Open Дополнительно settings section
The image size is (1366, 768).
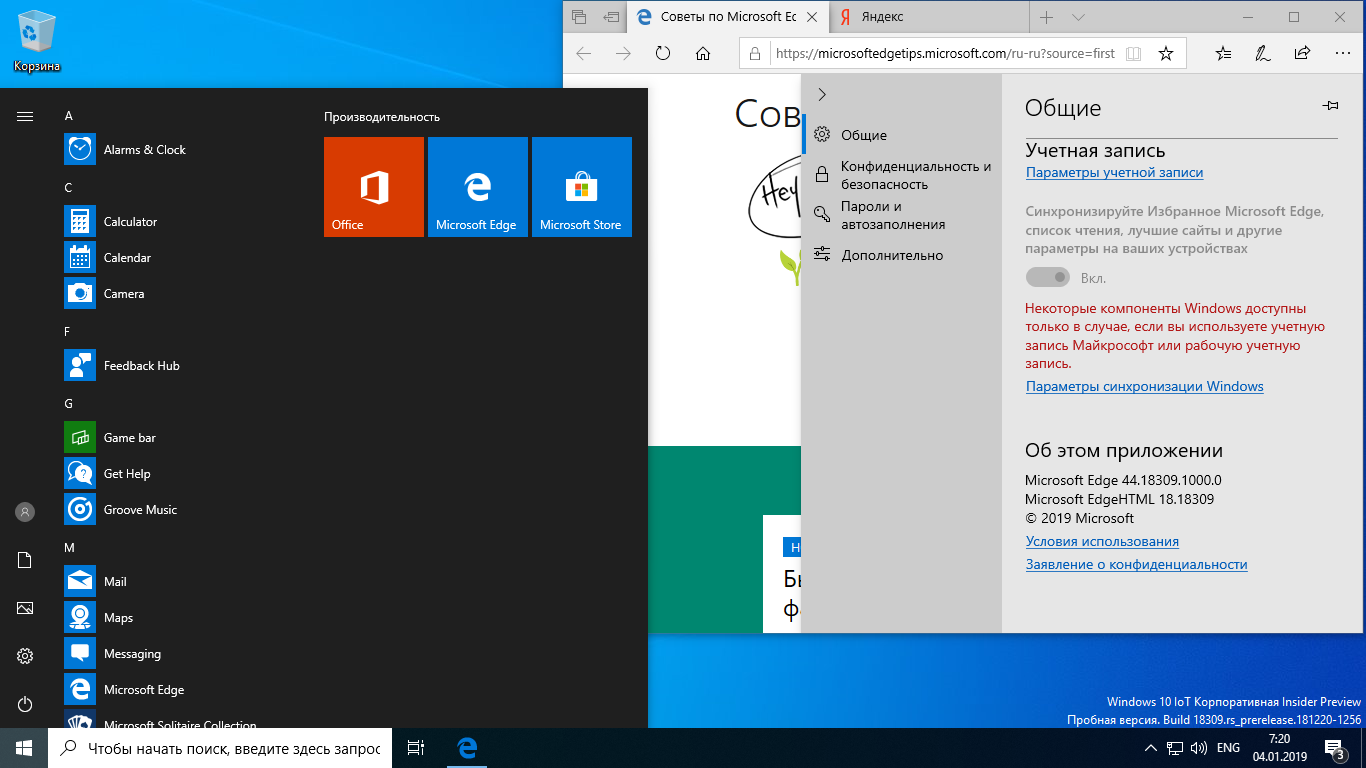pyautogui.click(x=901, y=255)
